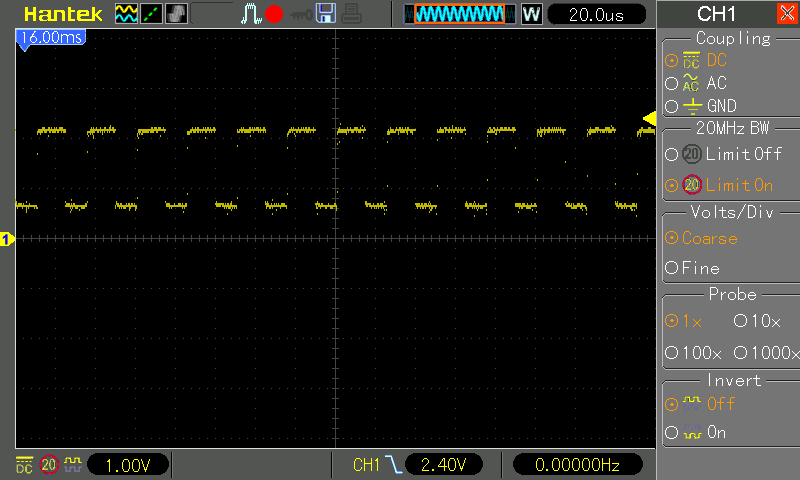This screenshot has height=480, width=800.
Task: Click the YT waveform mode icon
Action: pyautogui.click(x=126, y=14)
